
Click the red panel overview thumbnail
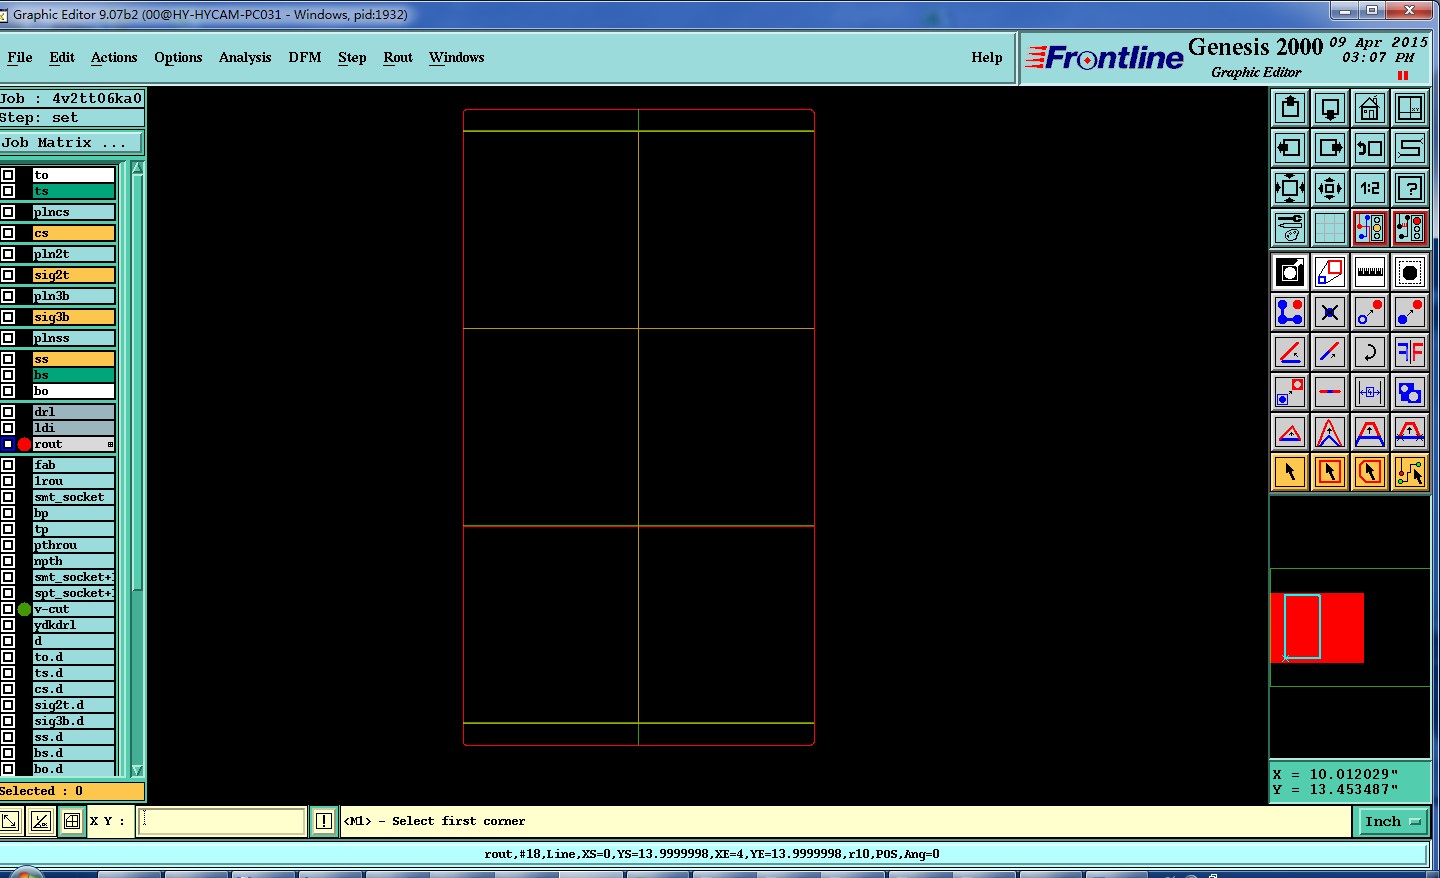click(1317, 628)
